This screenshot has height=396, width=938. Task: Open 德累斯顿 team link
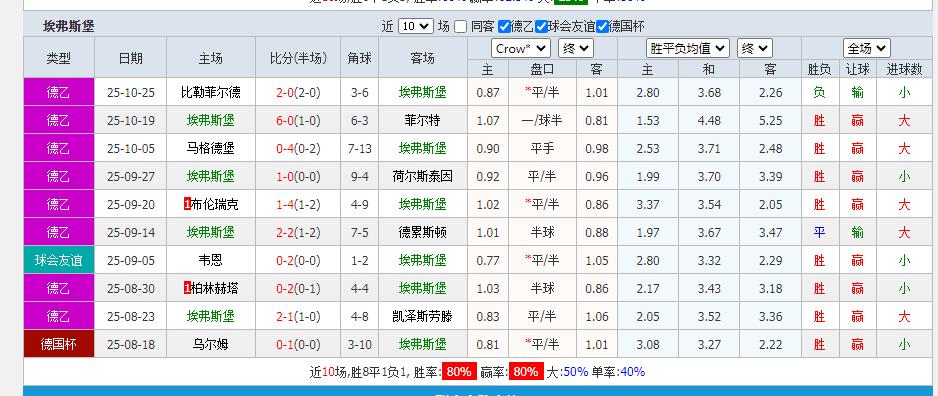tap(422, 232)
